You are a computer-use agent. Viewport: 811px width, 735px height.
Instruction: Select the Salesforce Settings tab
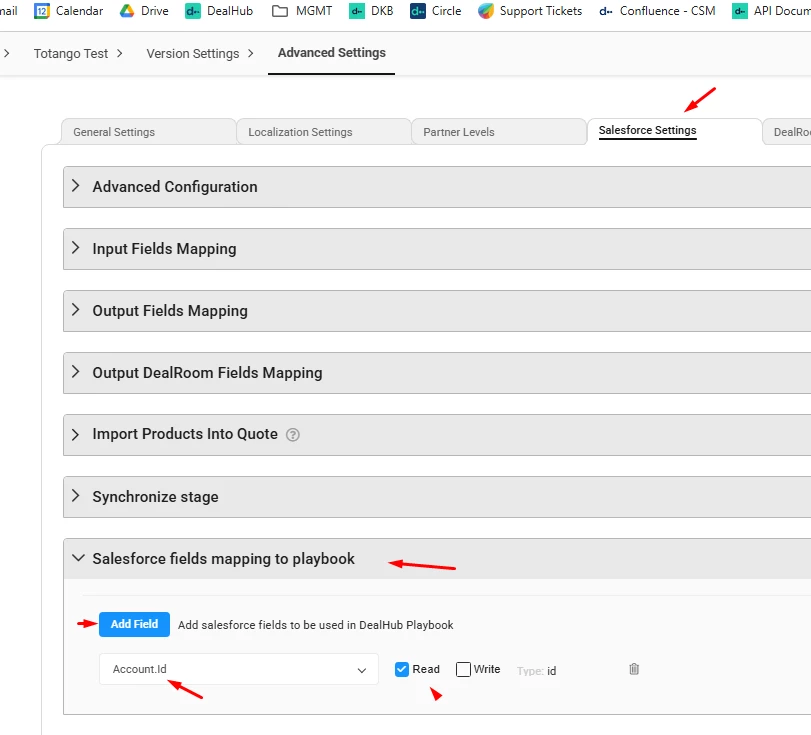[x=674, y=132]
